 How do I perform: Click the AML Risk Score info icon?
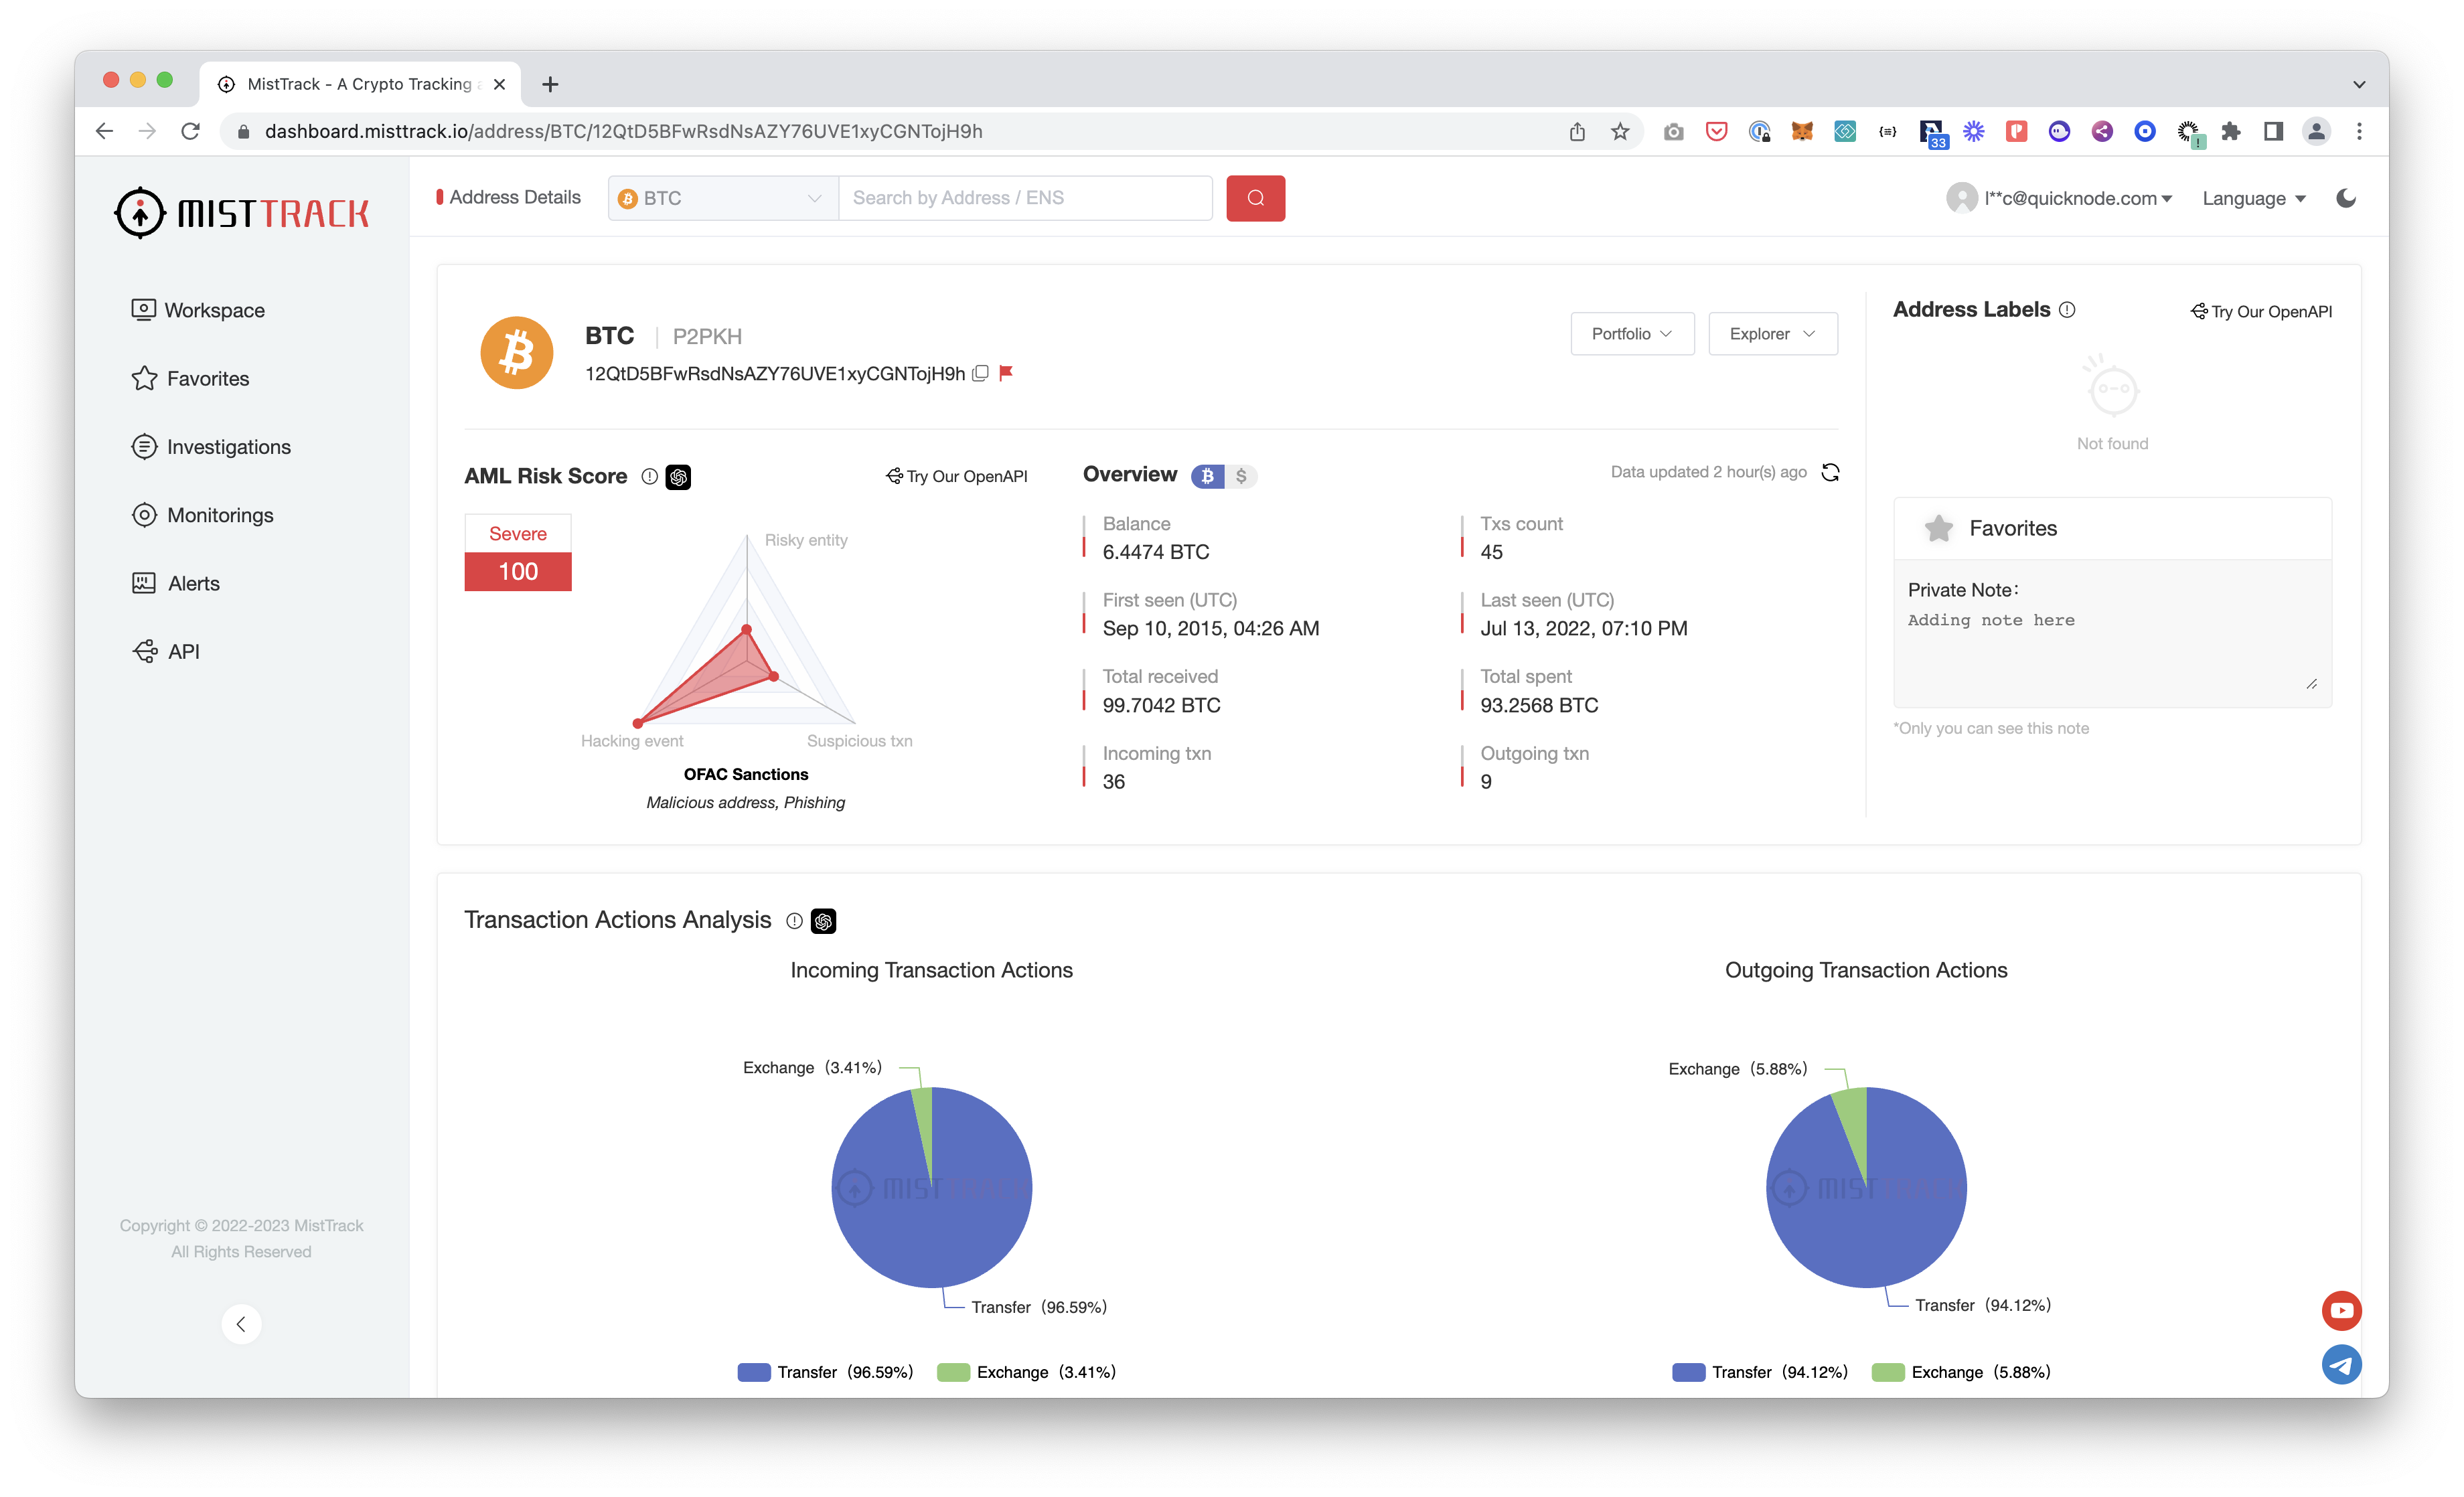[x=649, y=476]
